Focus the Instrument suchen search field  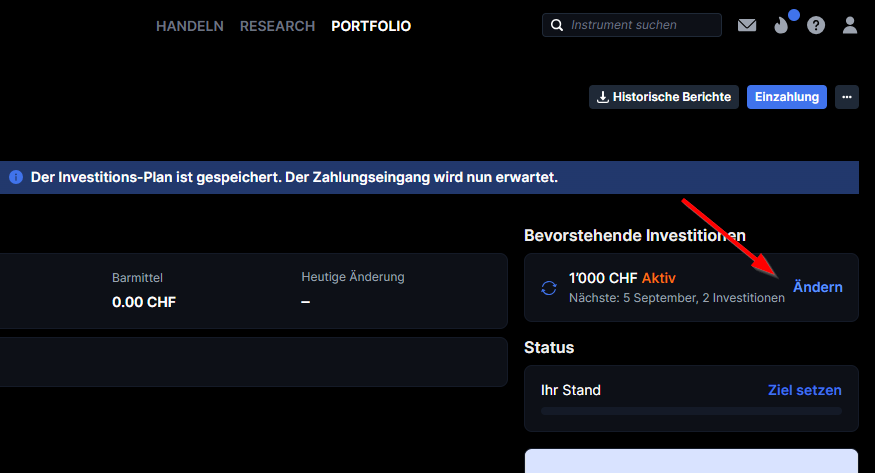640,25
